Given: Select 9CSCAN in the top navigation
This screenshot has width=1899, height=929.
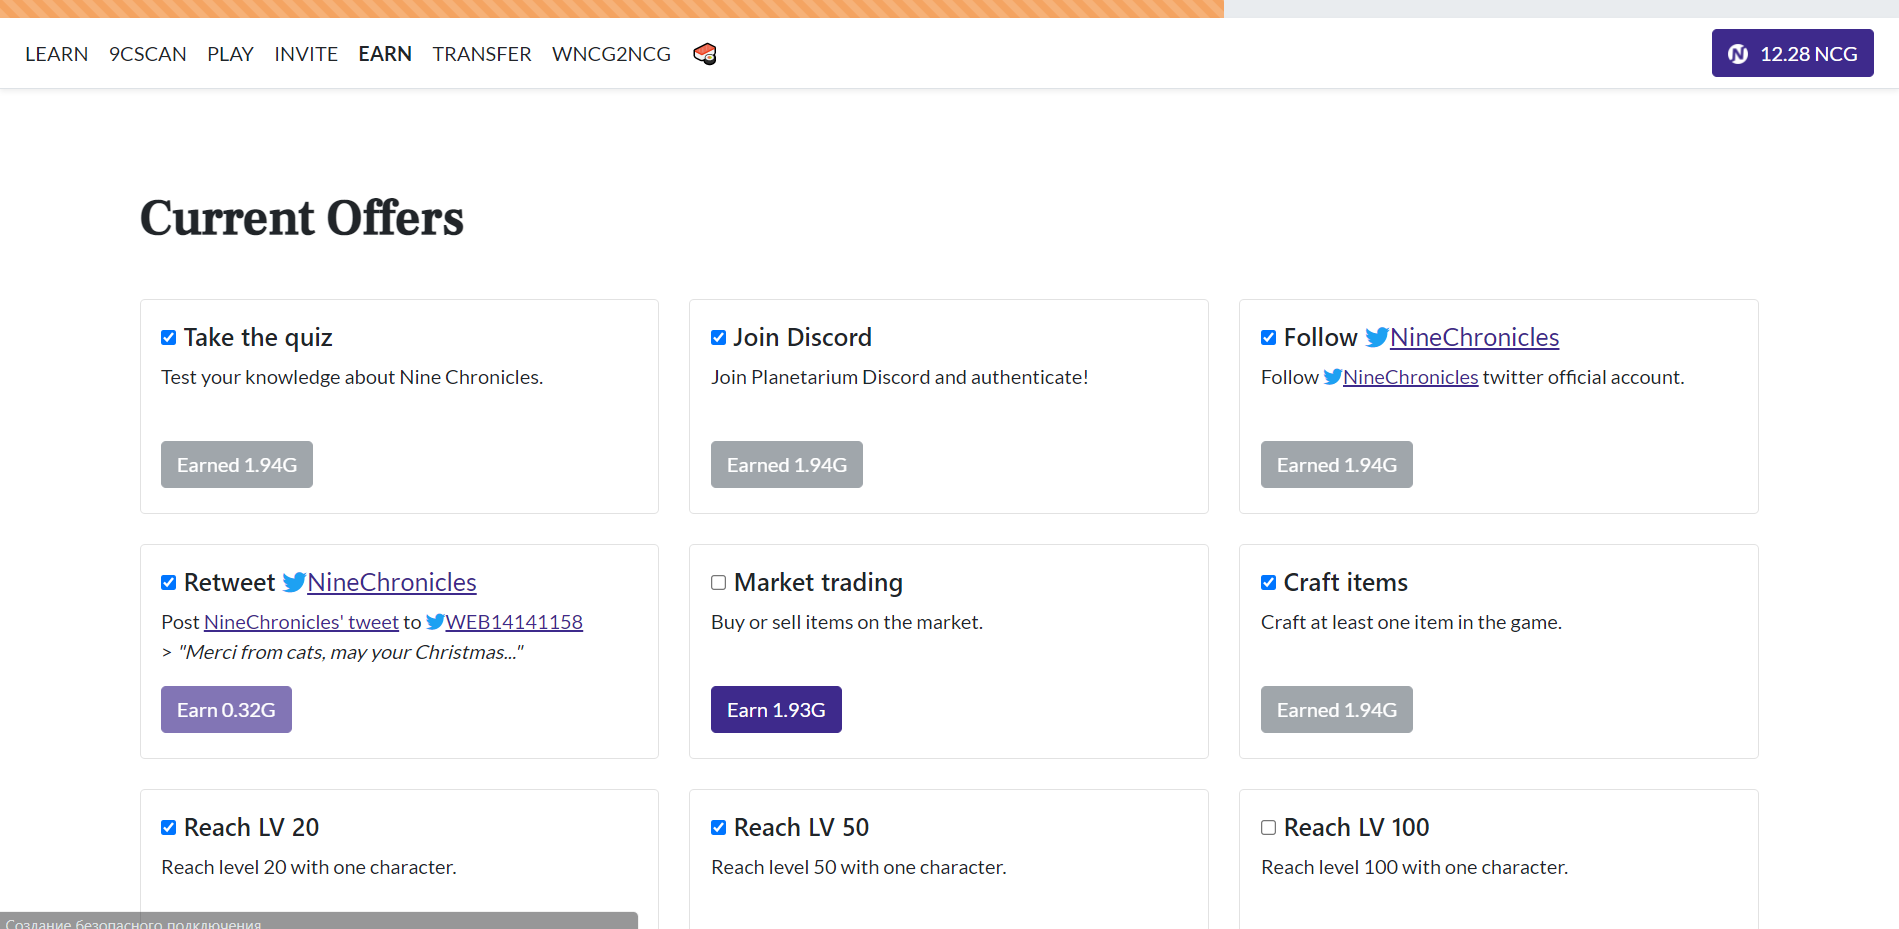Looking at the screenshot, I should (x=148, y=54).
